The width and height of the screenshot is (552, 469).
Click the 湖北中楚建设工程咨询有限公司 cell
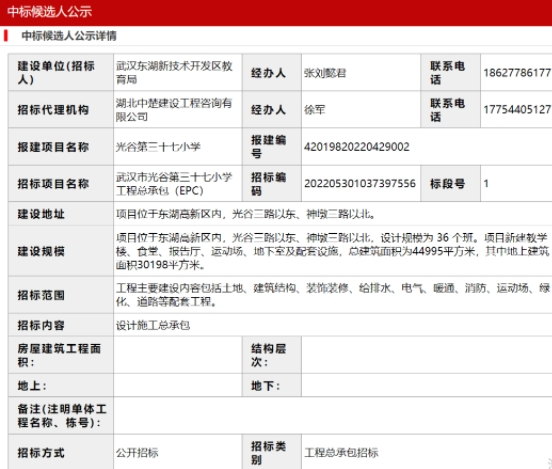(177, 110)
